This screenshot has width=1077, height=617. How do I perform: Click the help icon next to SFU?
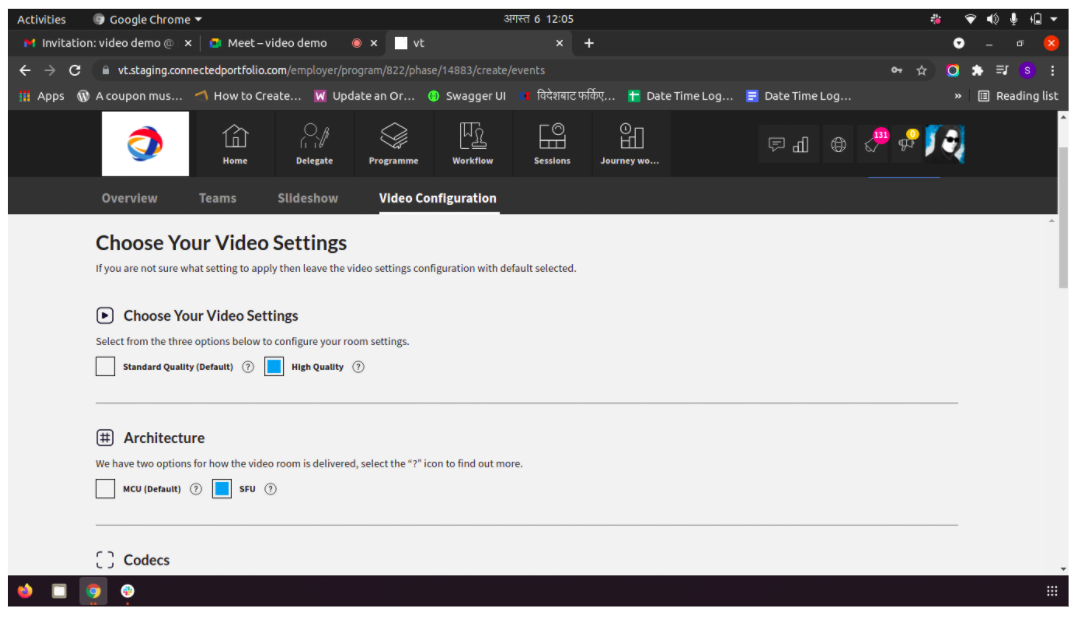click(271, 489)
